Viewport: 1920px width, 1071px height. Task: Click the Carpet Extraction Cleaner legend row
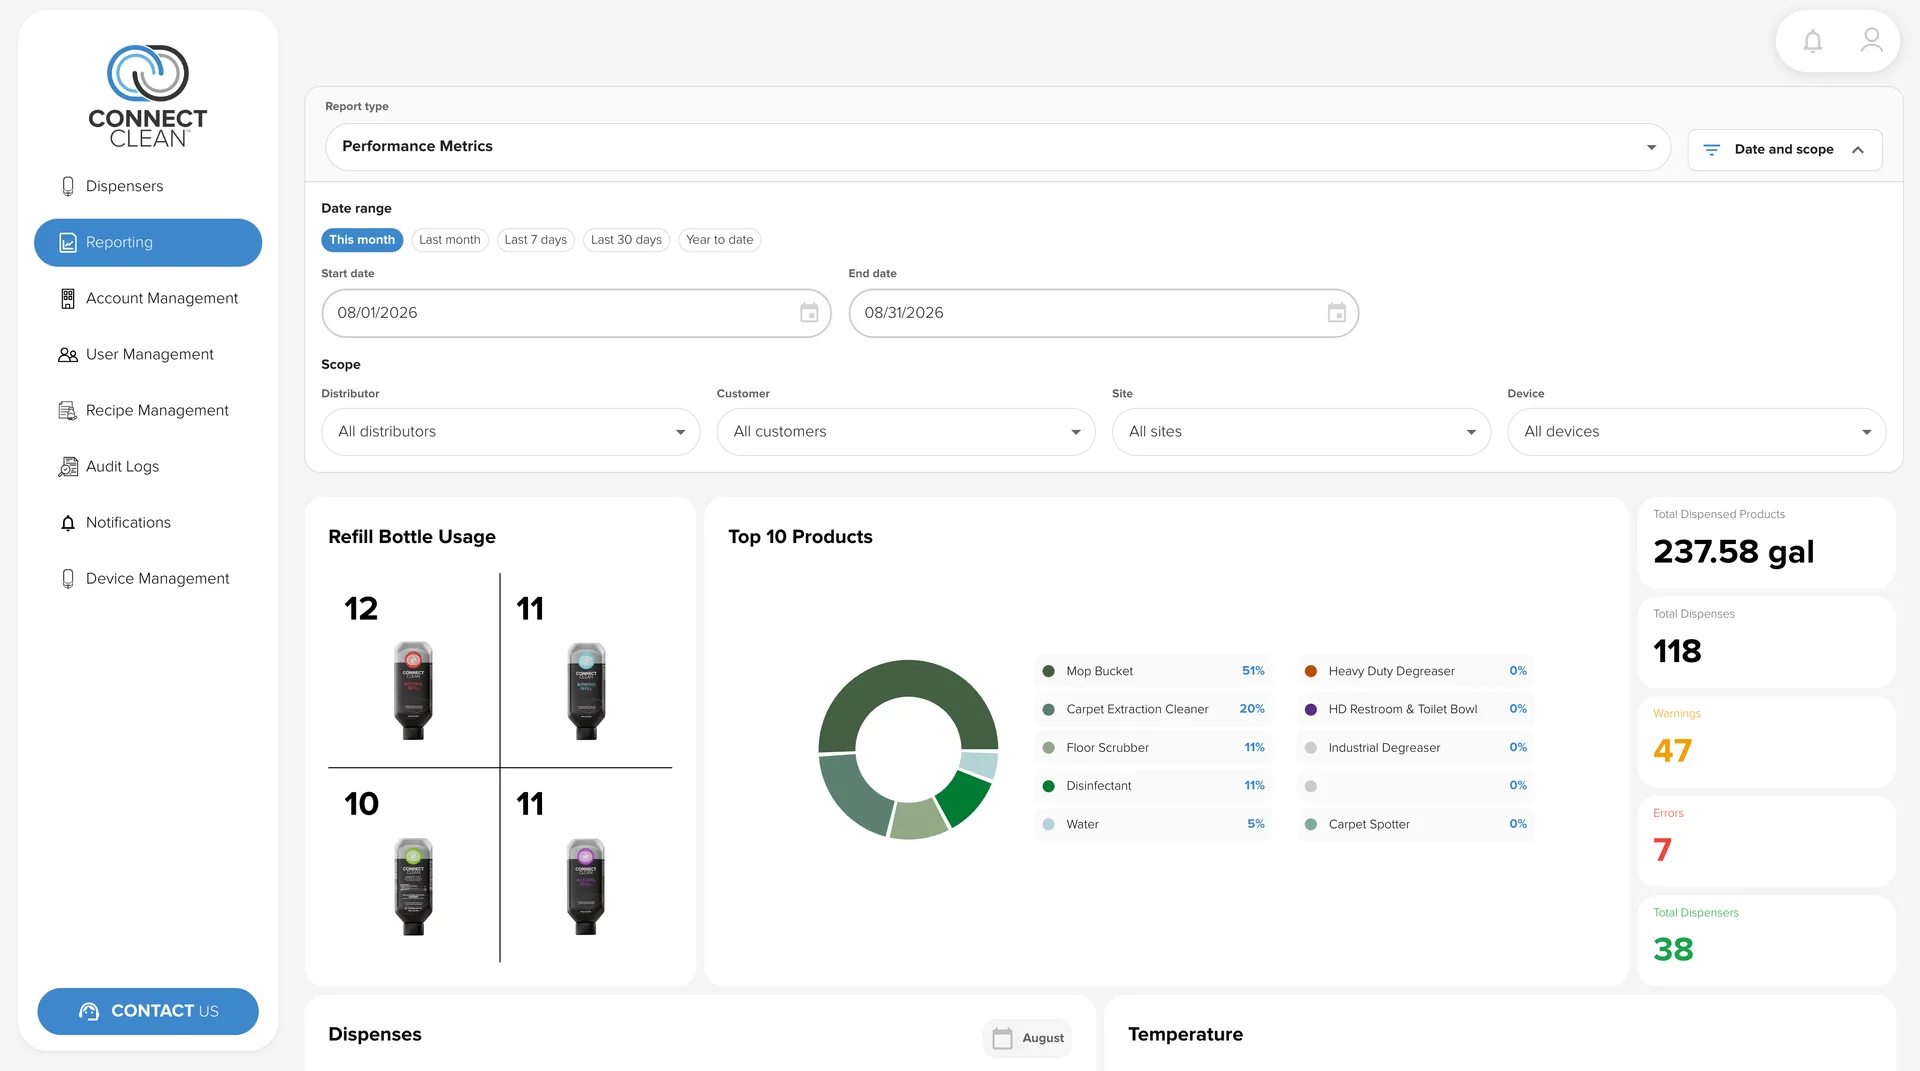point(1153,710)
